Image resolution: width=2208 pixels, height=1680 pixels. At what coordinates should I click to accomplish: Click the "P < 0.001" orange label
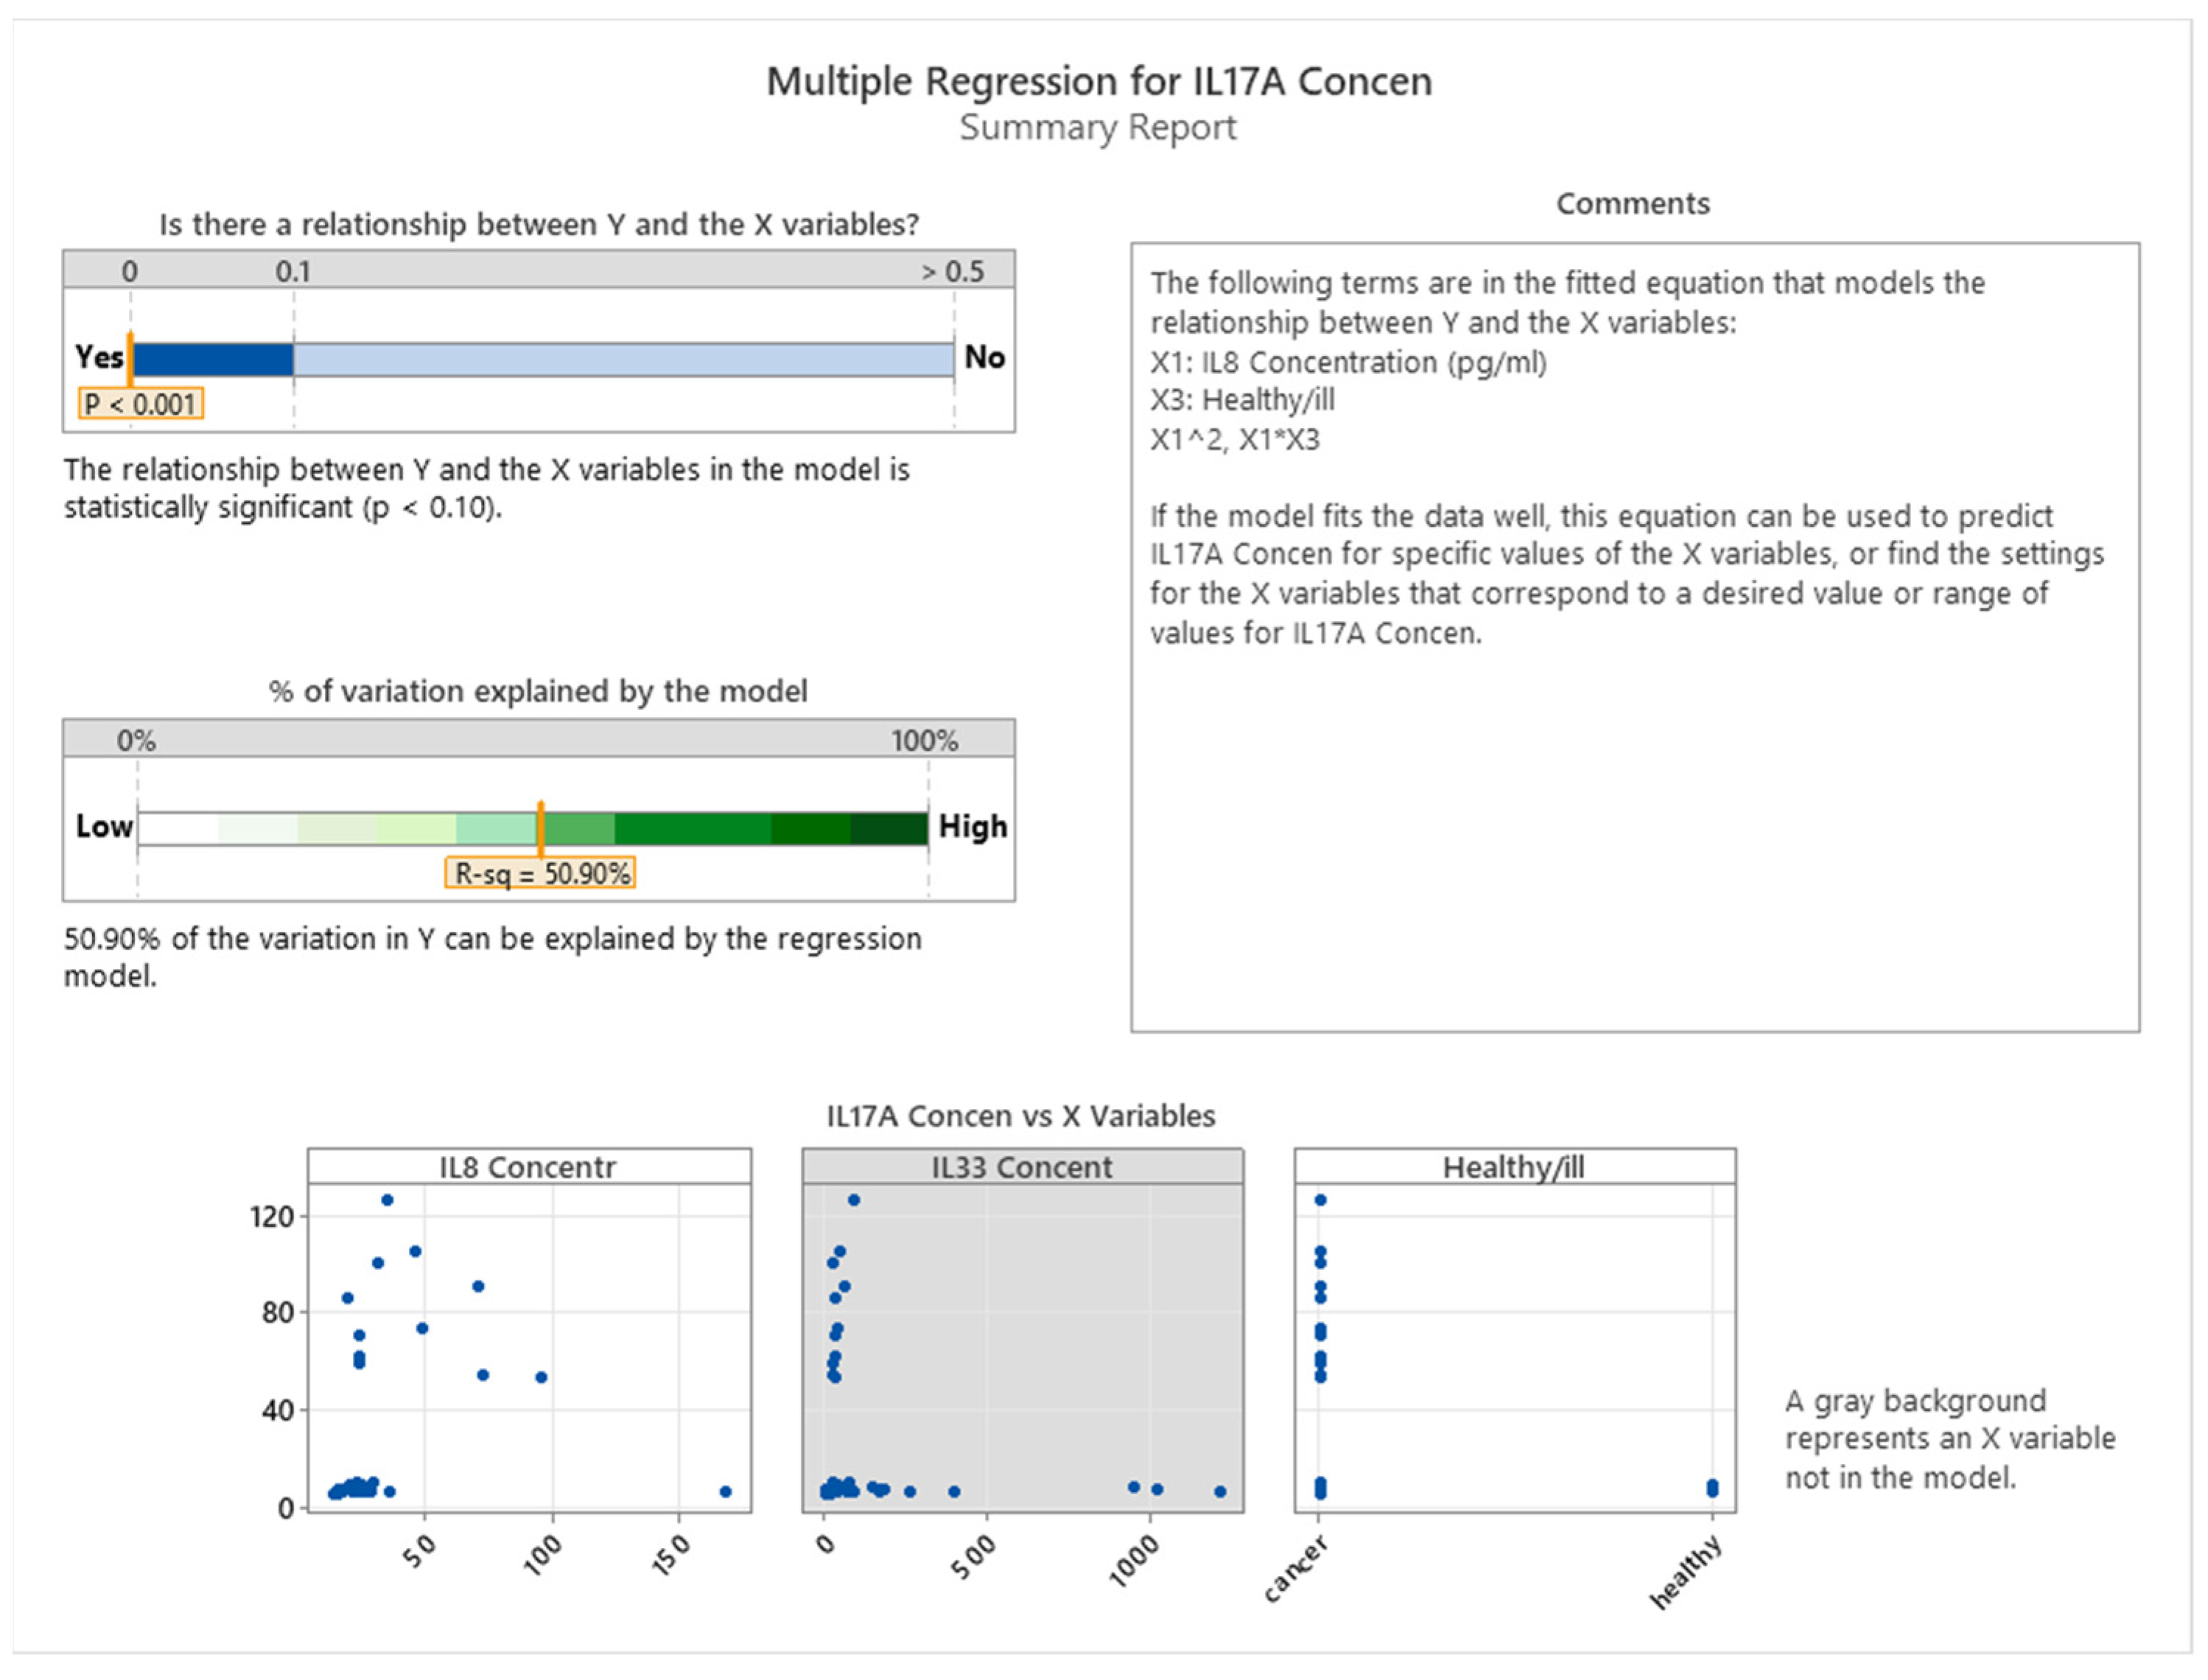(141, 404)
